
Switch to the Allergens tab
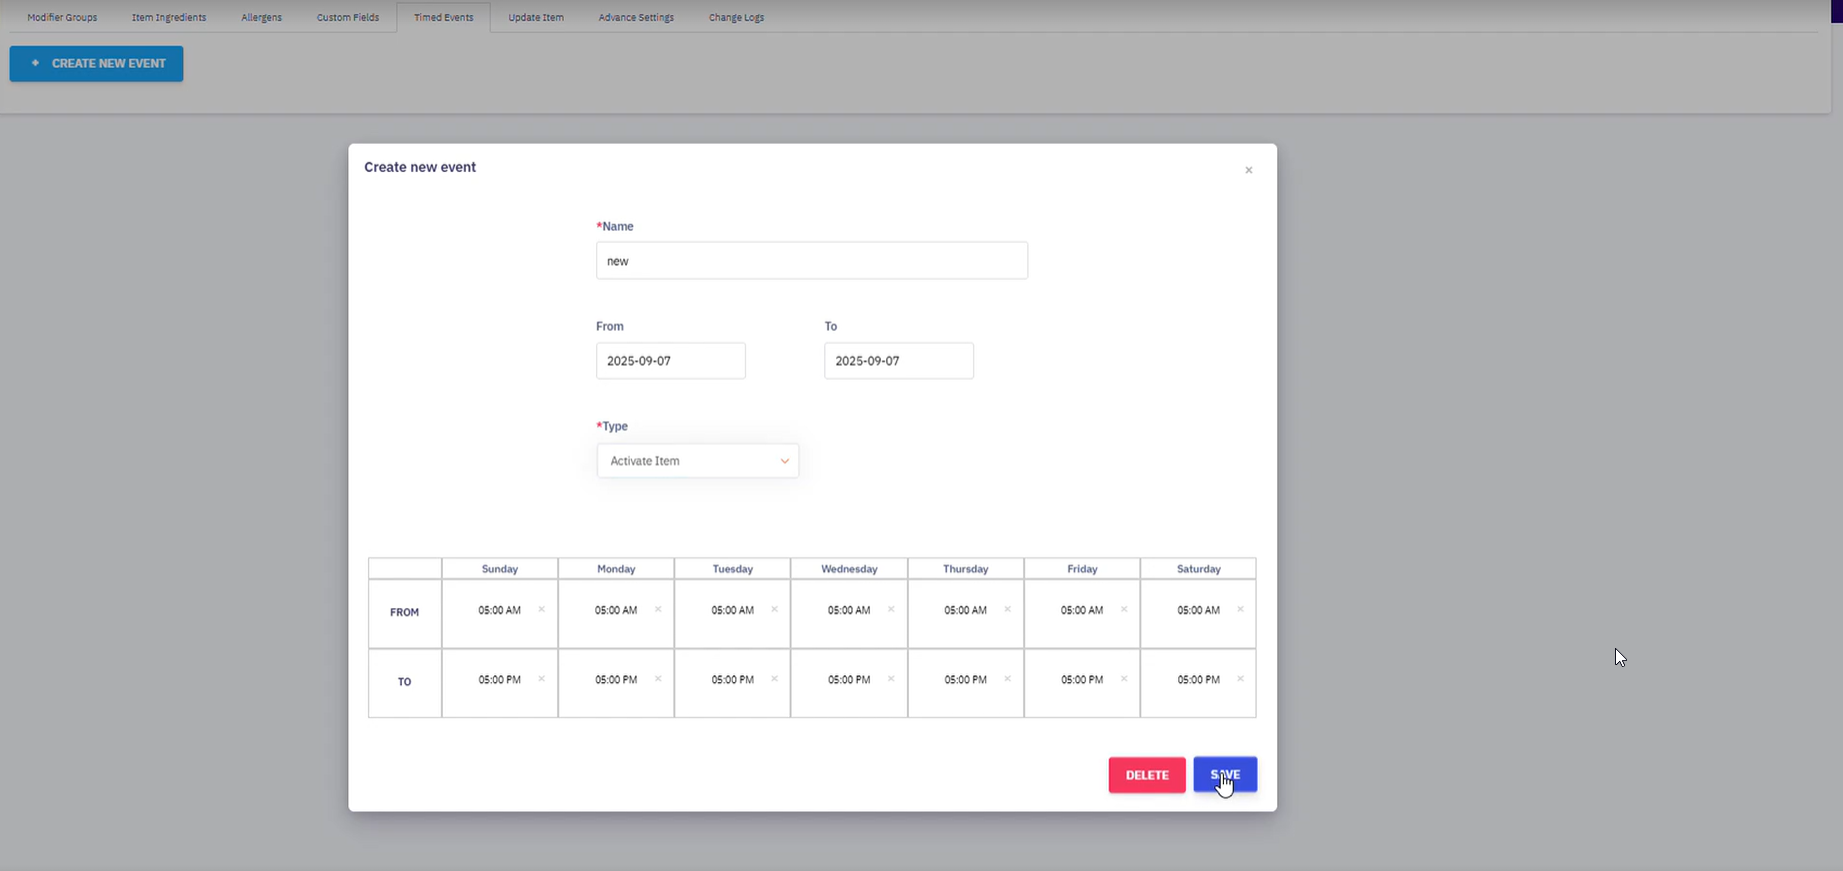click(x=261, y=17)
